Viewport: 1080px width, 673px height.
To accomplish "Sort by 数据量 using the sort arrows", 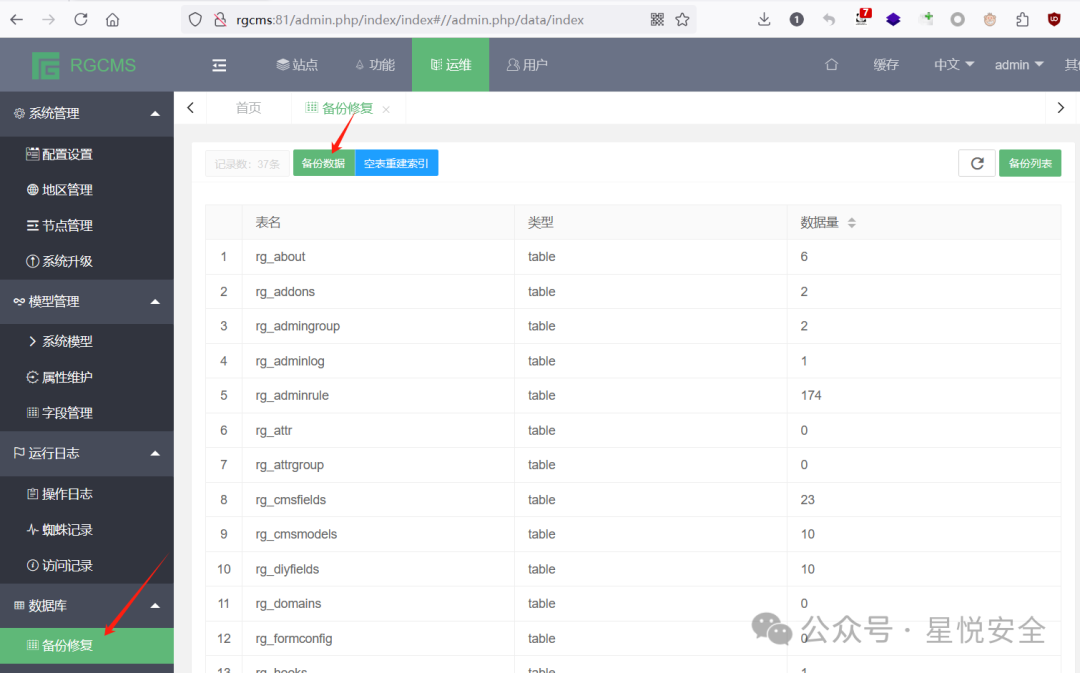I will (851, 222).
